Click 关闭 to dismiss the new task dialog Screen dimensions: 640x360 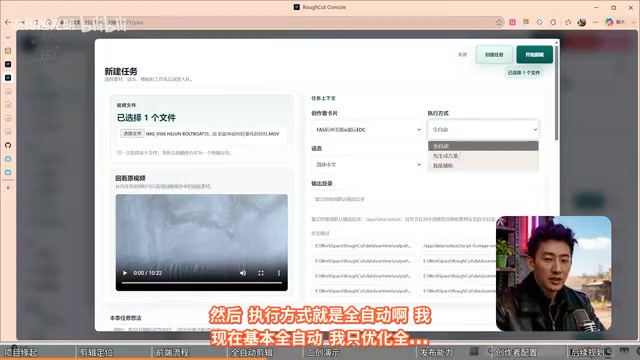(x=462, y=55)
